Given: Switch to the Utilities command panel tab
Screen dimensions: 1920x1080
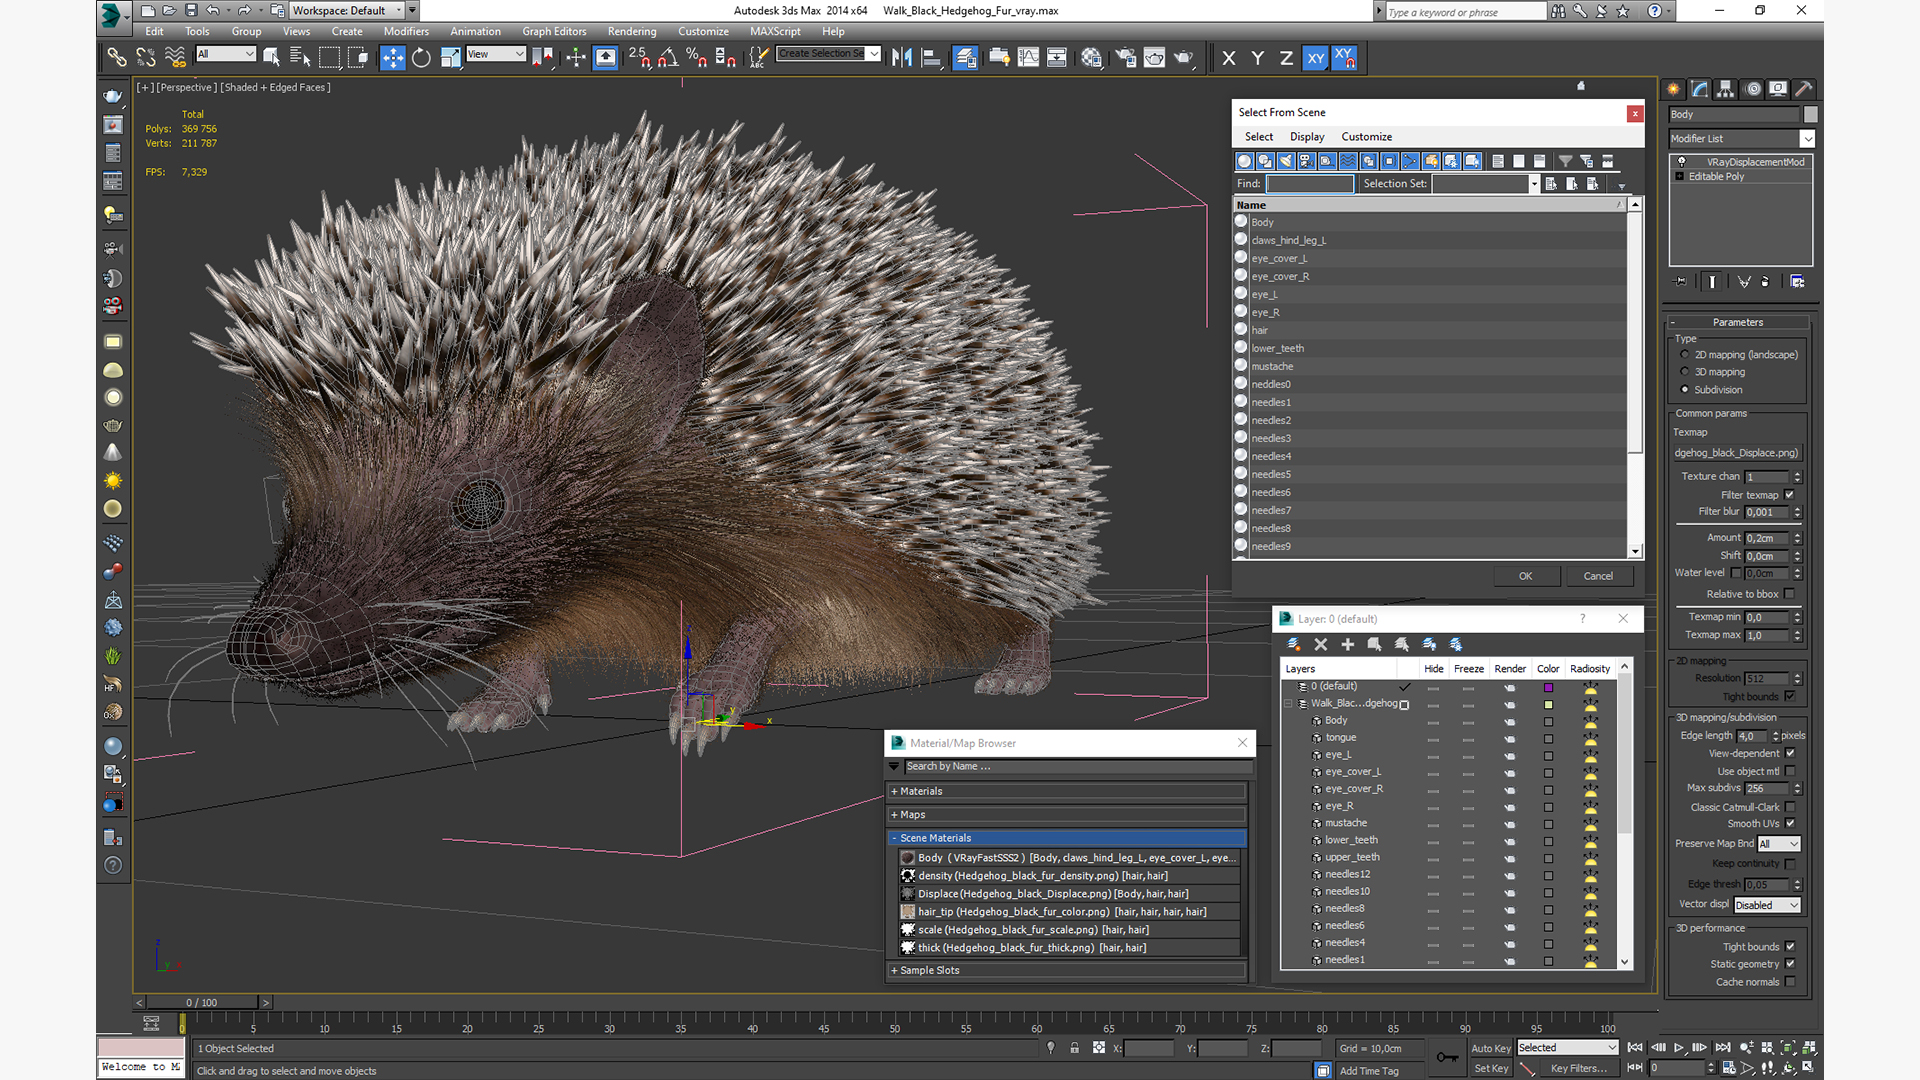Looking at the screenshot, I should tap(1803, 89).
